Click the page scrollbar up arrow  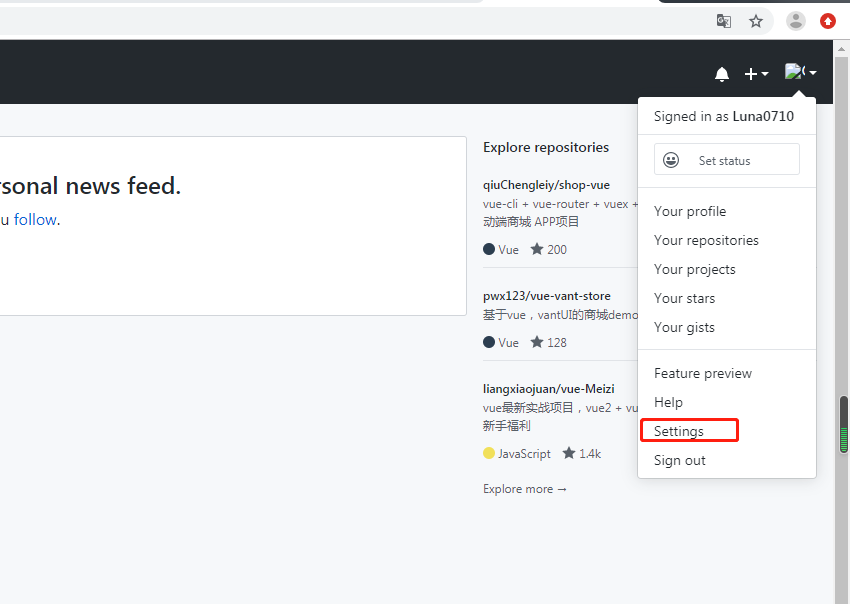(x=841, y=49)
